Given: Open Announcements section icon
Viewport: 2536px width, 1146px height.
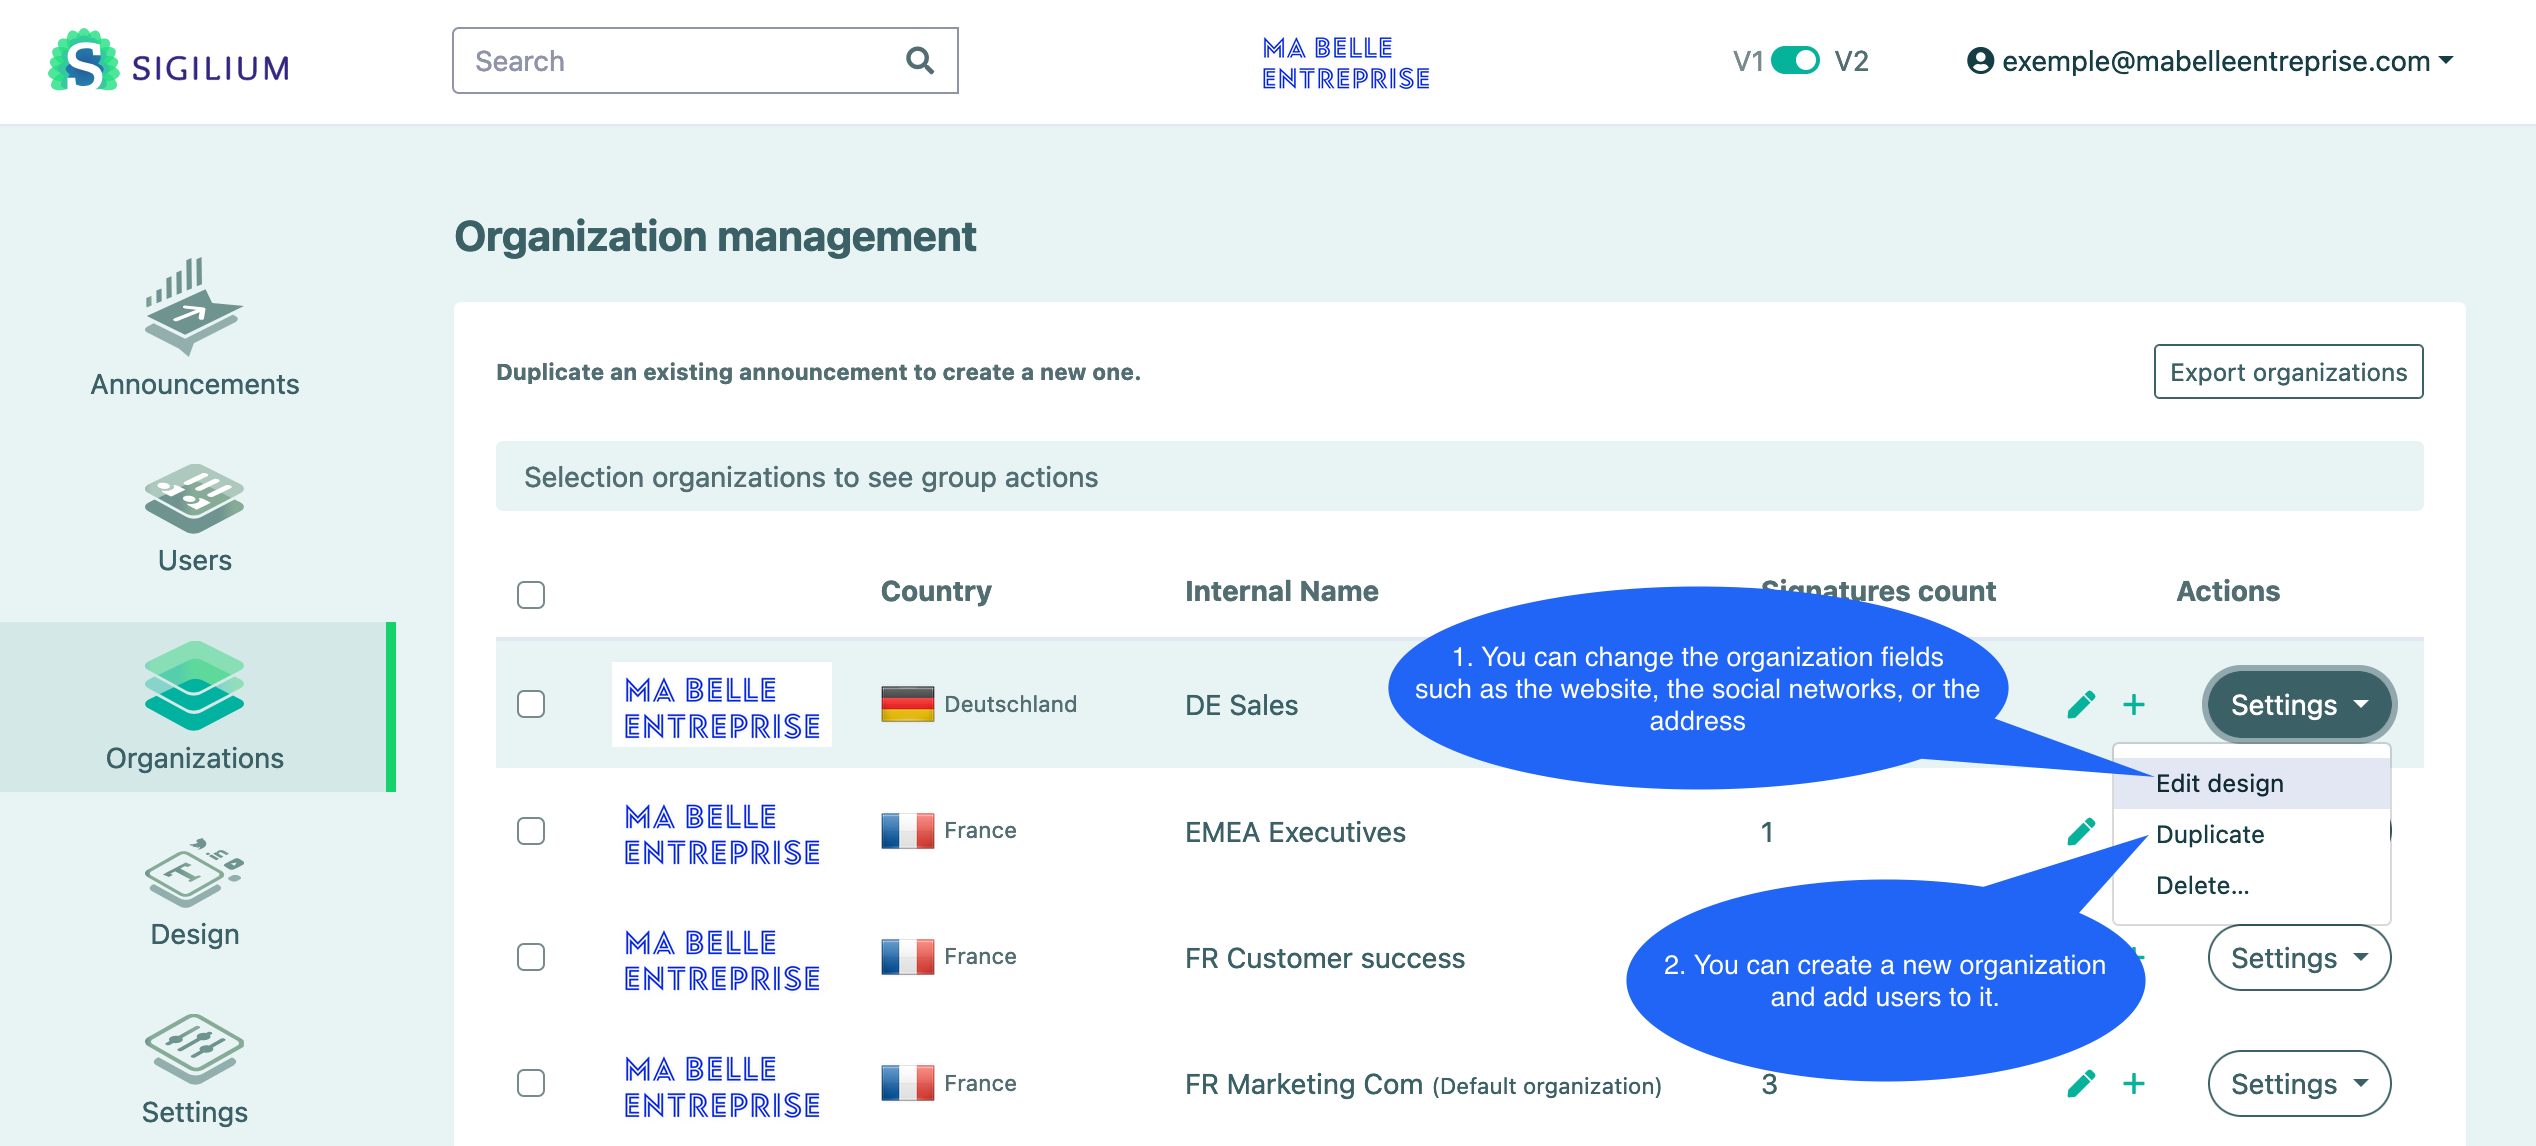Looking at the screenshot, I should click(193, 306).
